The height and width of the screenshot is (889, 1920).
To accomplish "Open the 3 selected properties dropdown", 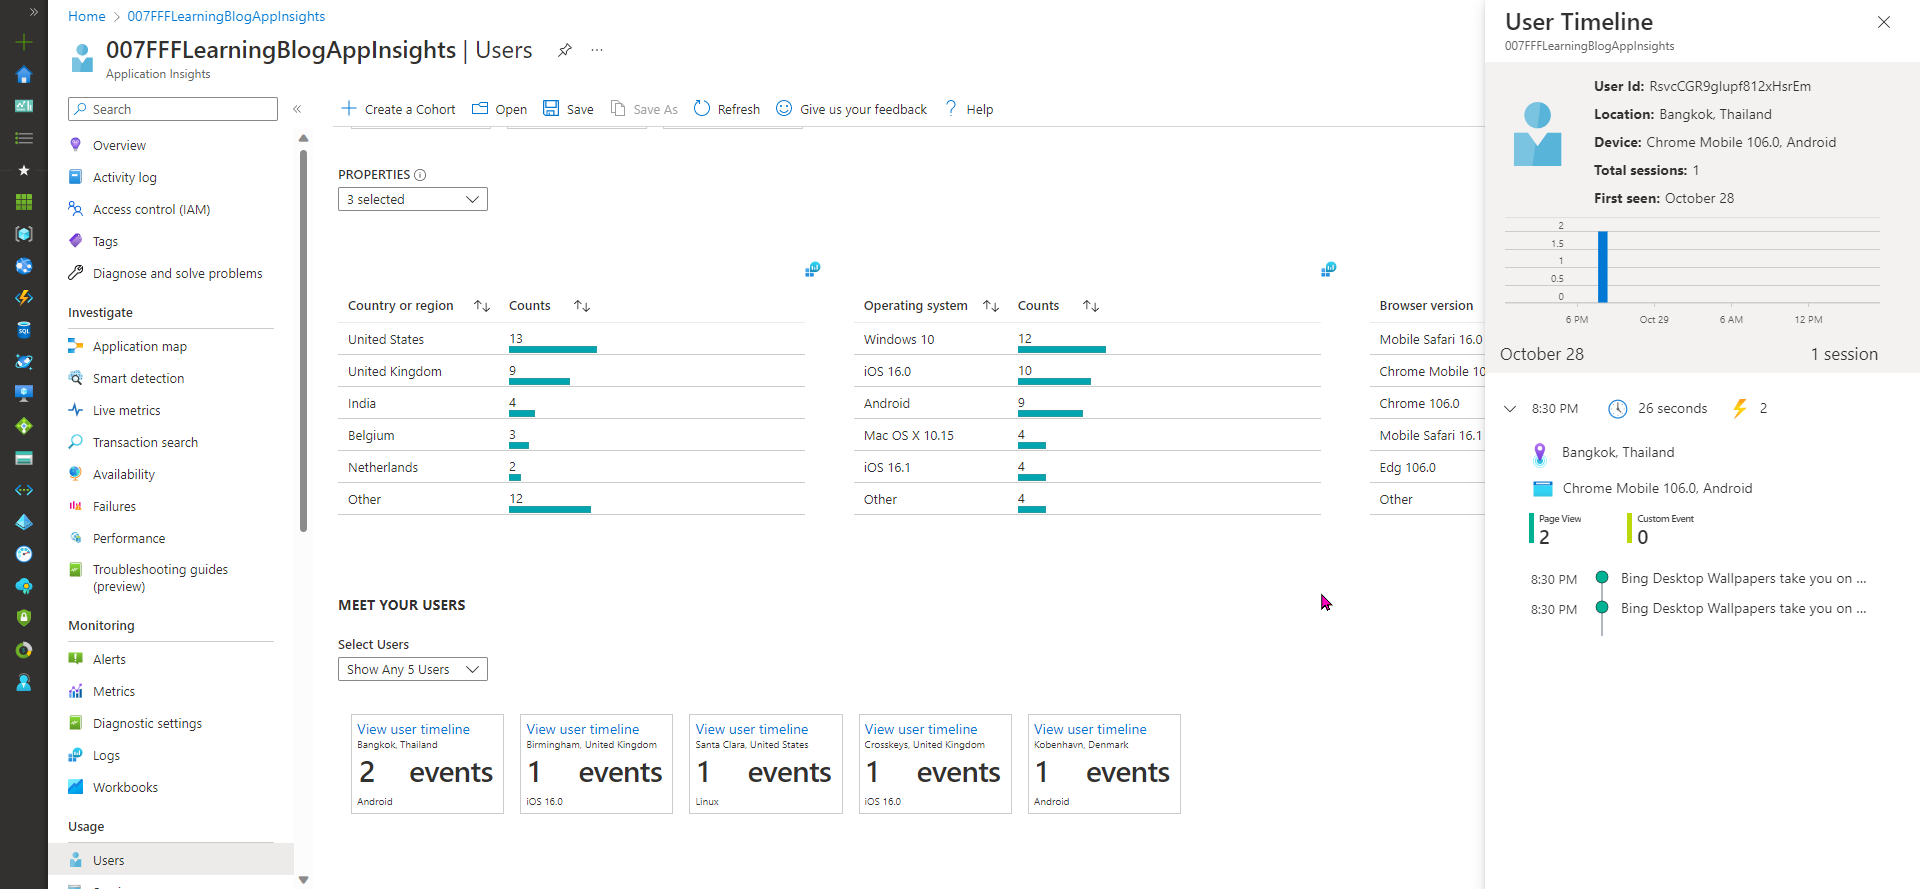I will click(412, 200).
